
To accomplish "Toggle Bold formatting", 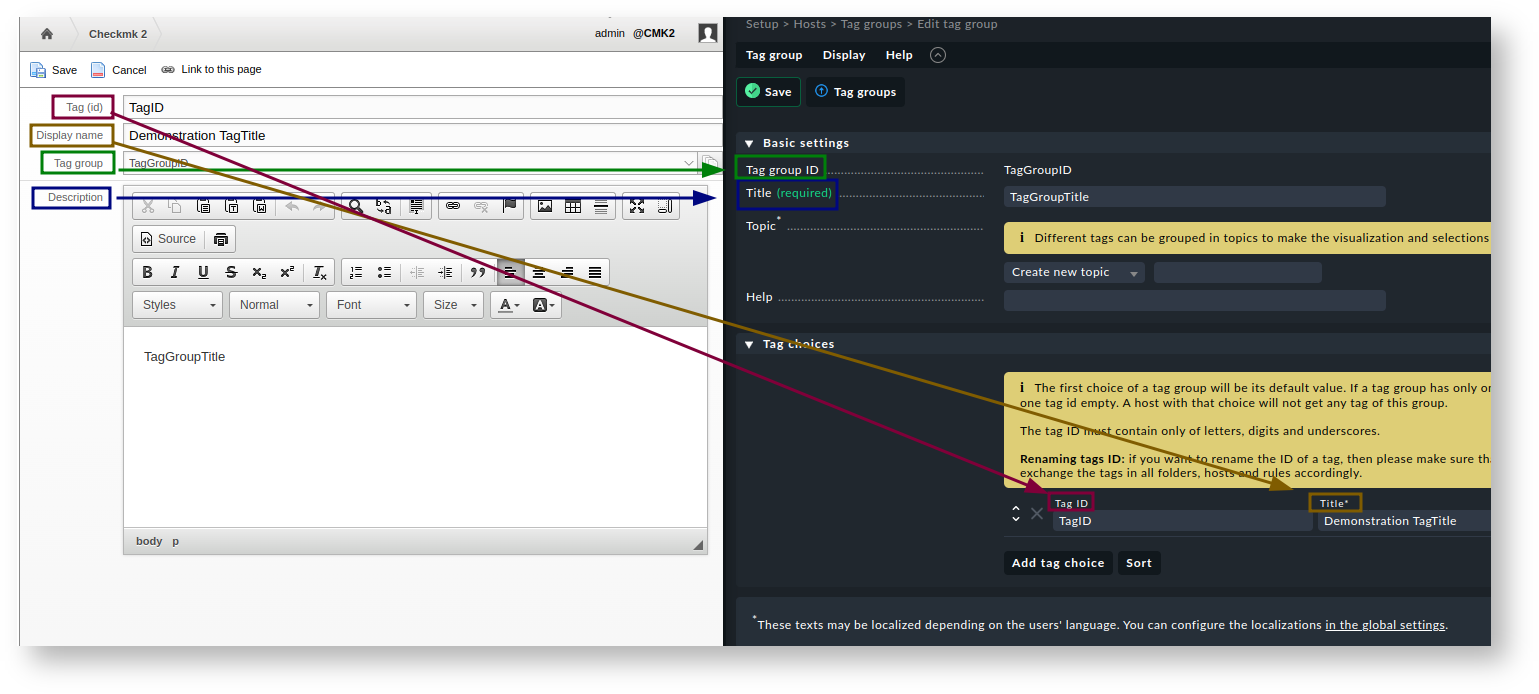I will tap(147, 272).
